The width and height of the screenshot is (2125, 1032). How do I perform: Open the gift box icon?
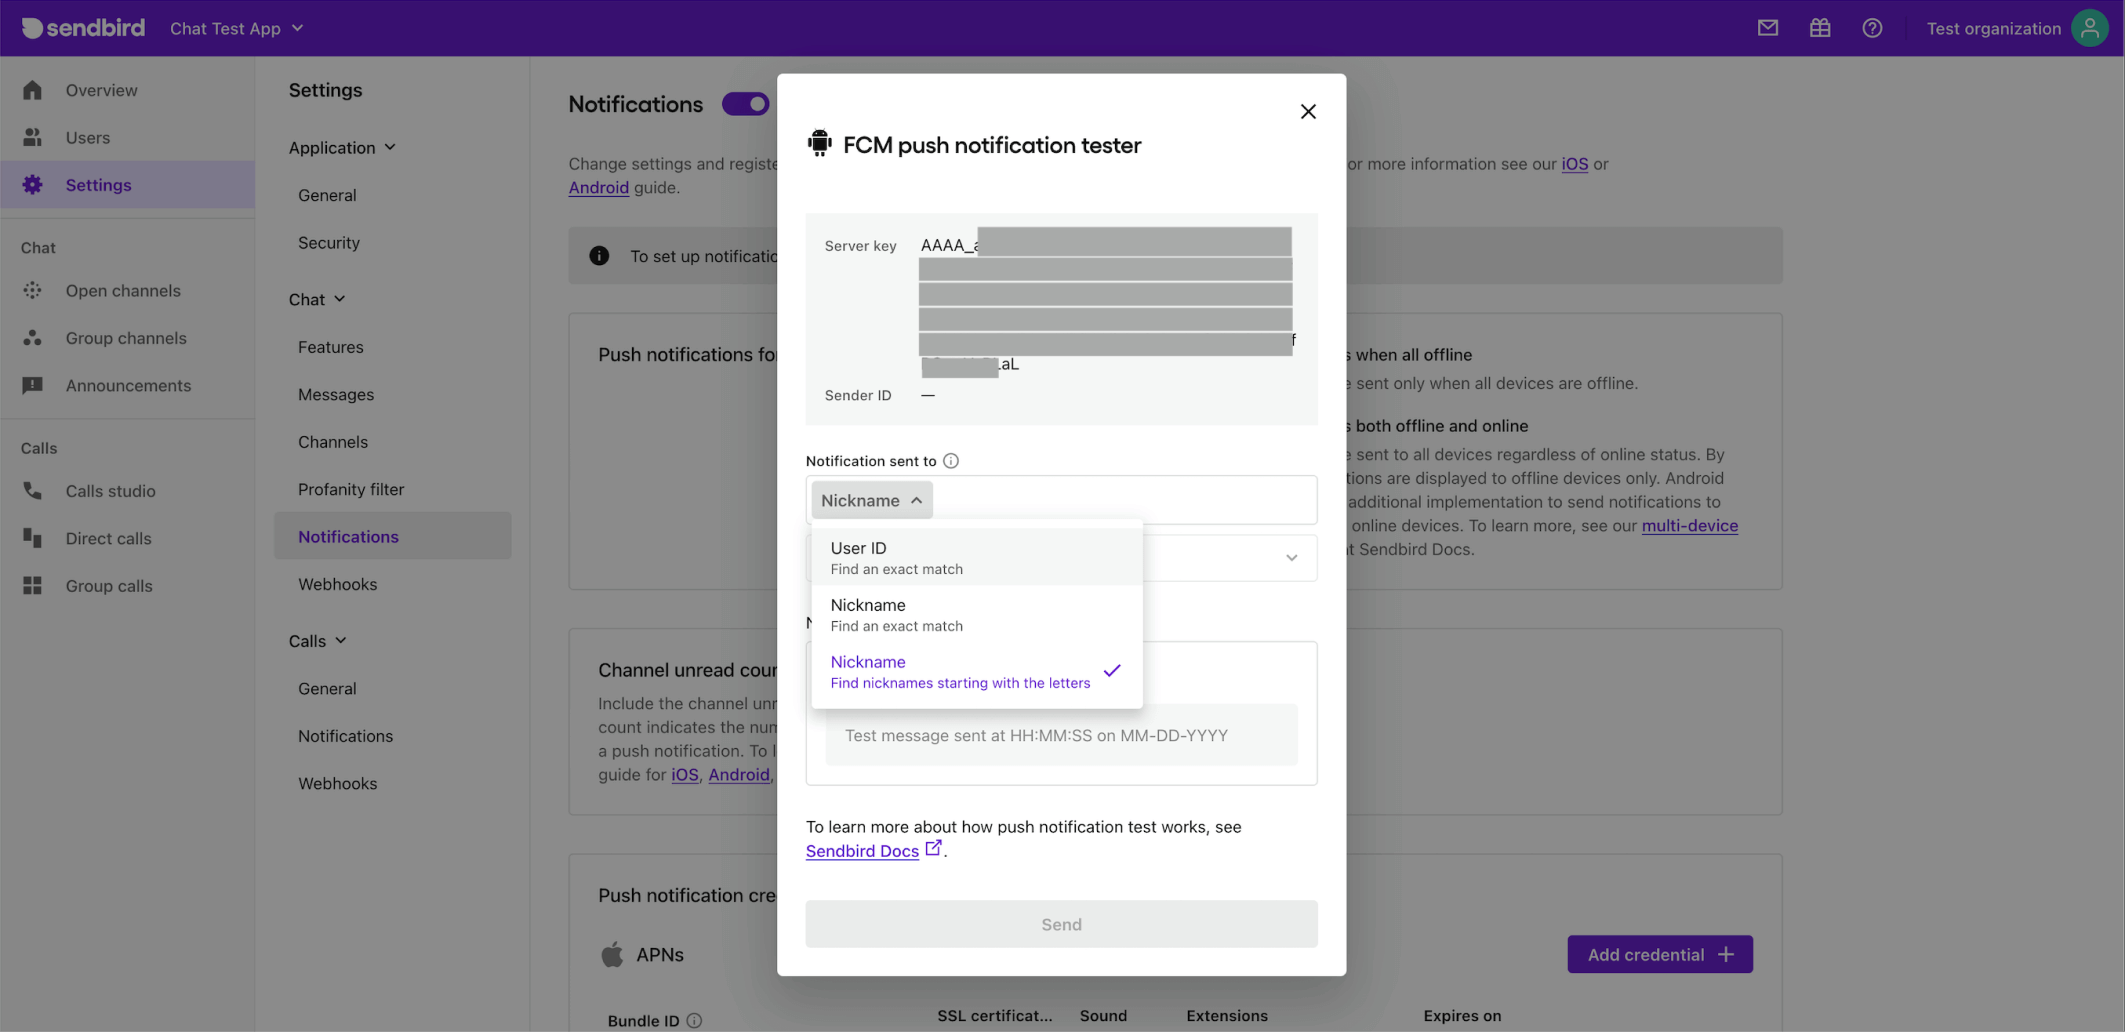tap(1820, 28)
